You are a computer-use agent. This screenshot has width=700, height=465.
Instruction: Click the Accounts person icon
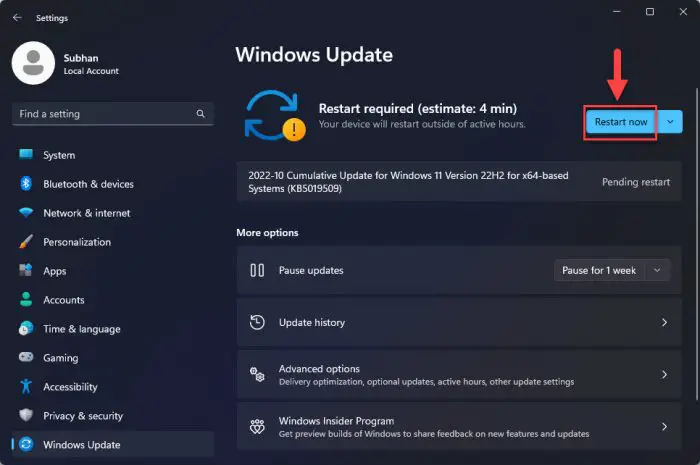pos(26,299)
